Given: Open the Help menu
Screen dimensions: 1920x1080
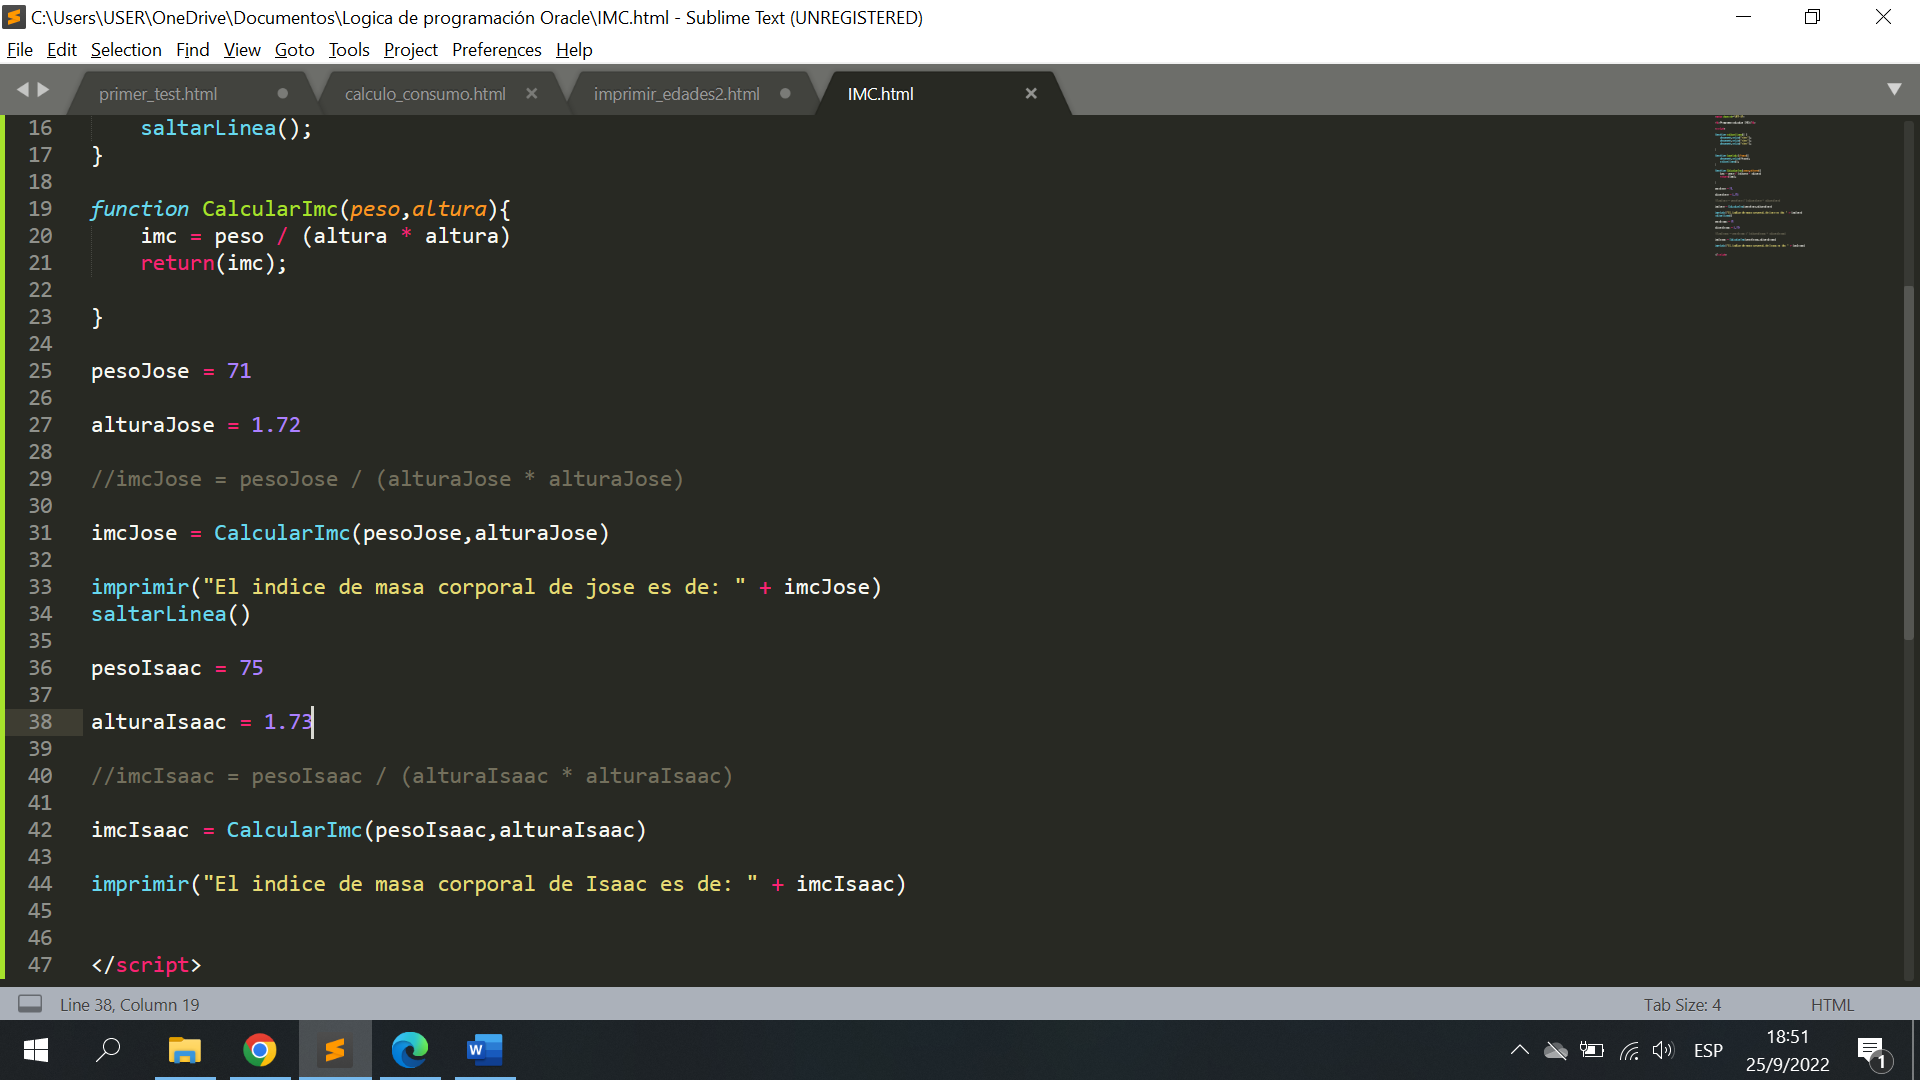Looking at the screenshot, I should [x=574, y=50].
